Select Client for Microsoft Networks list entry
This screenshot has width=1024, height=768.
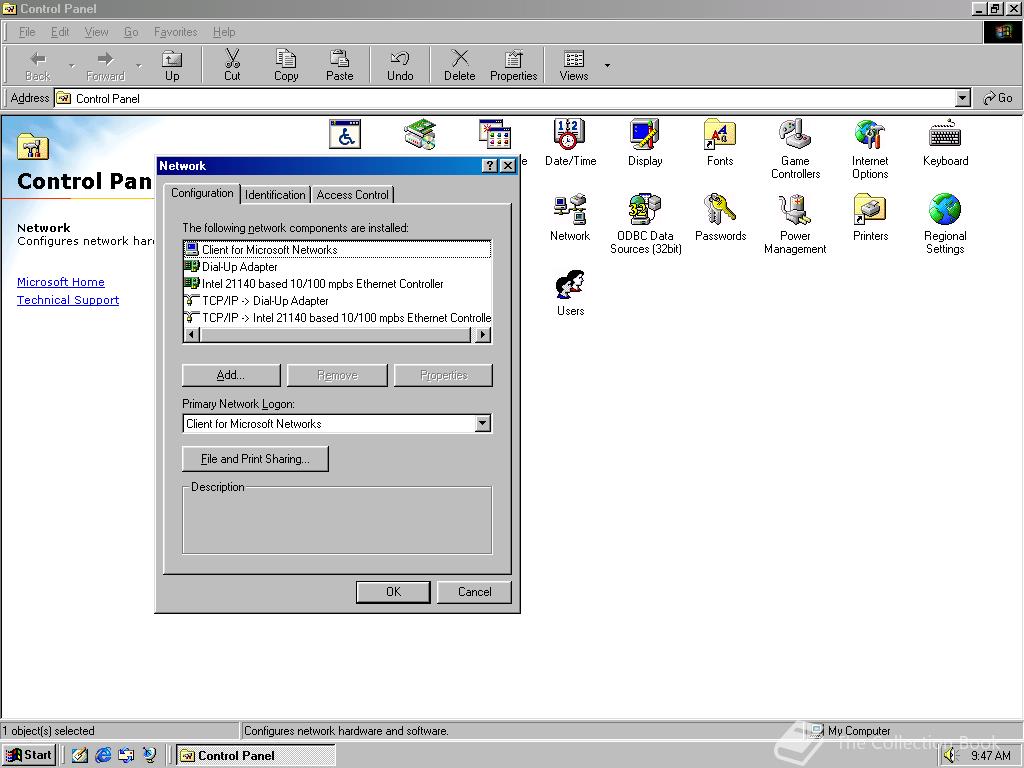click(x=337, y=249)
